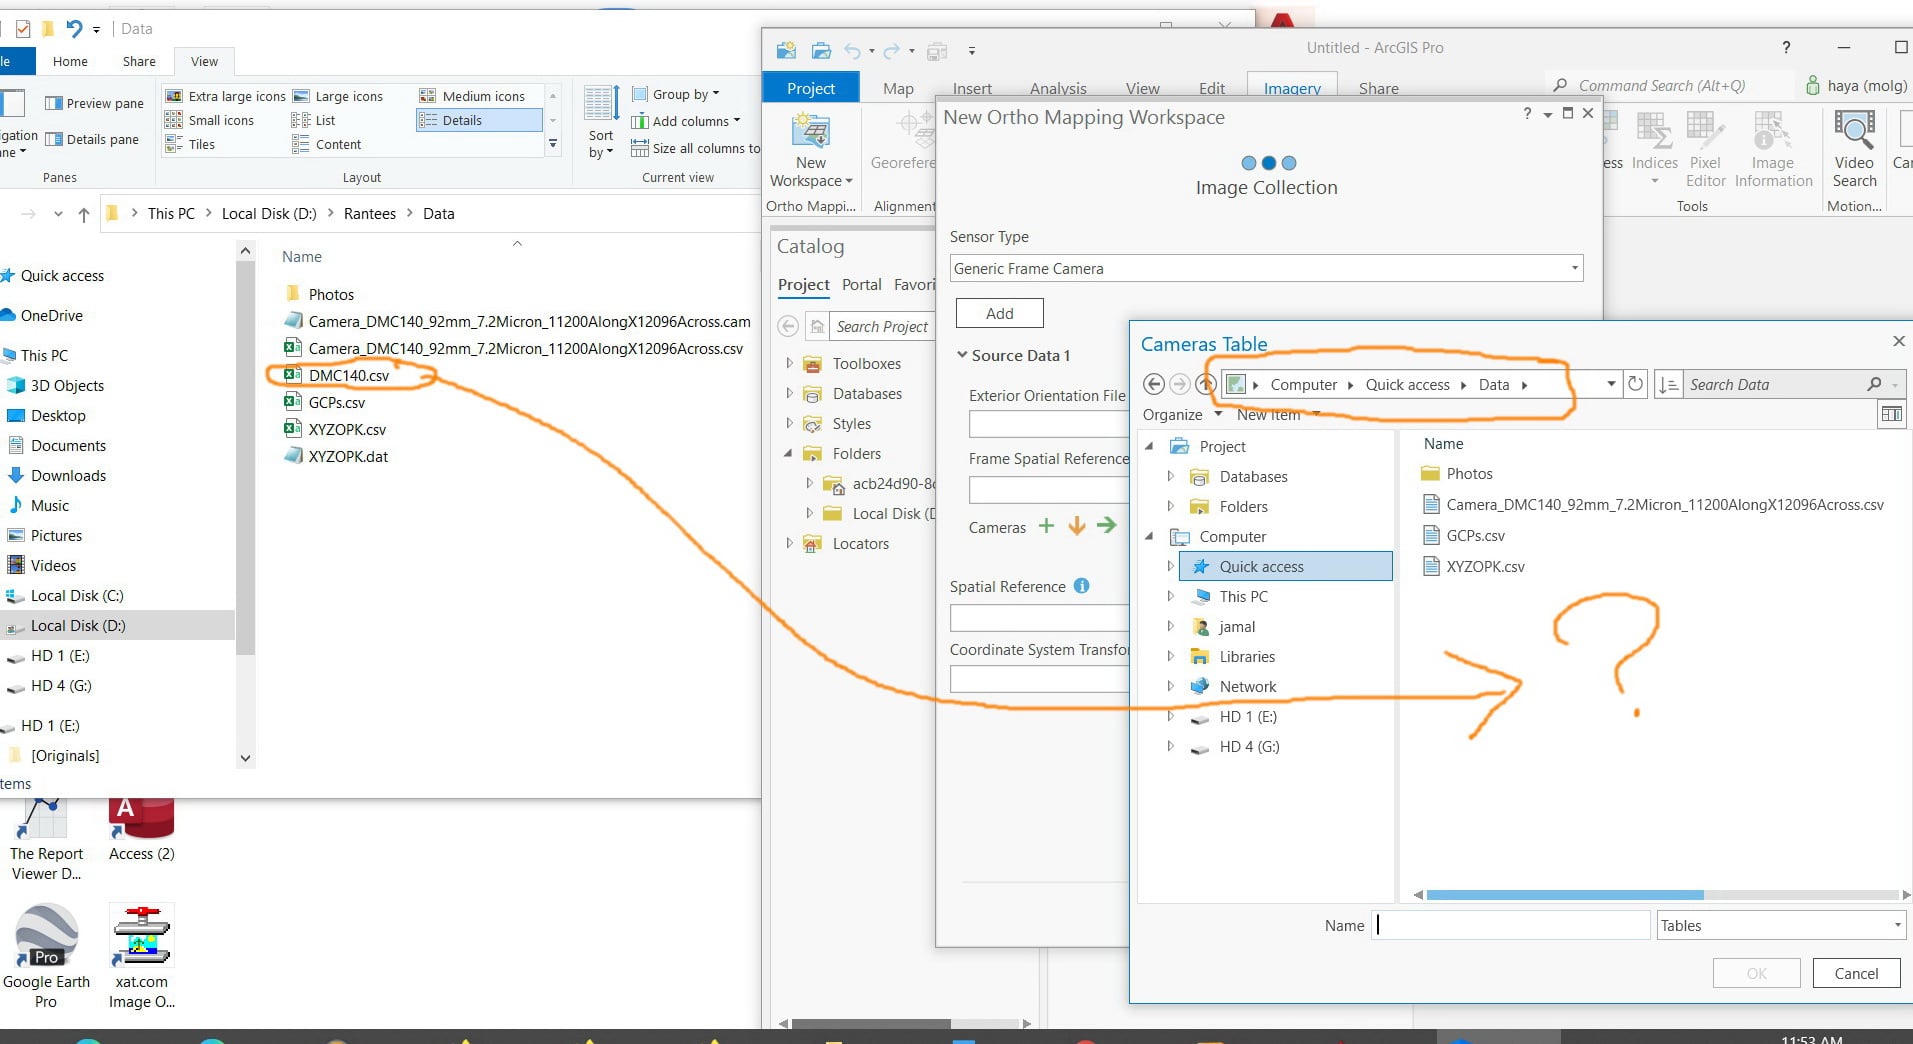Click refresh icon in Cameras Table dialog
This screenshot has height=1044, width=1913.
tap(1635, 384)
